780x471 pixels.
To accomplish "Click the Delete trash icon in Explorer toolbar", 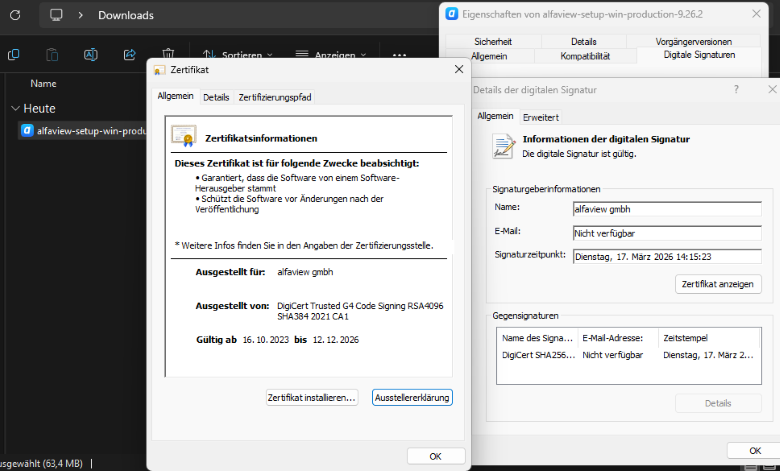I will pos(168,53).
